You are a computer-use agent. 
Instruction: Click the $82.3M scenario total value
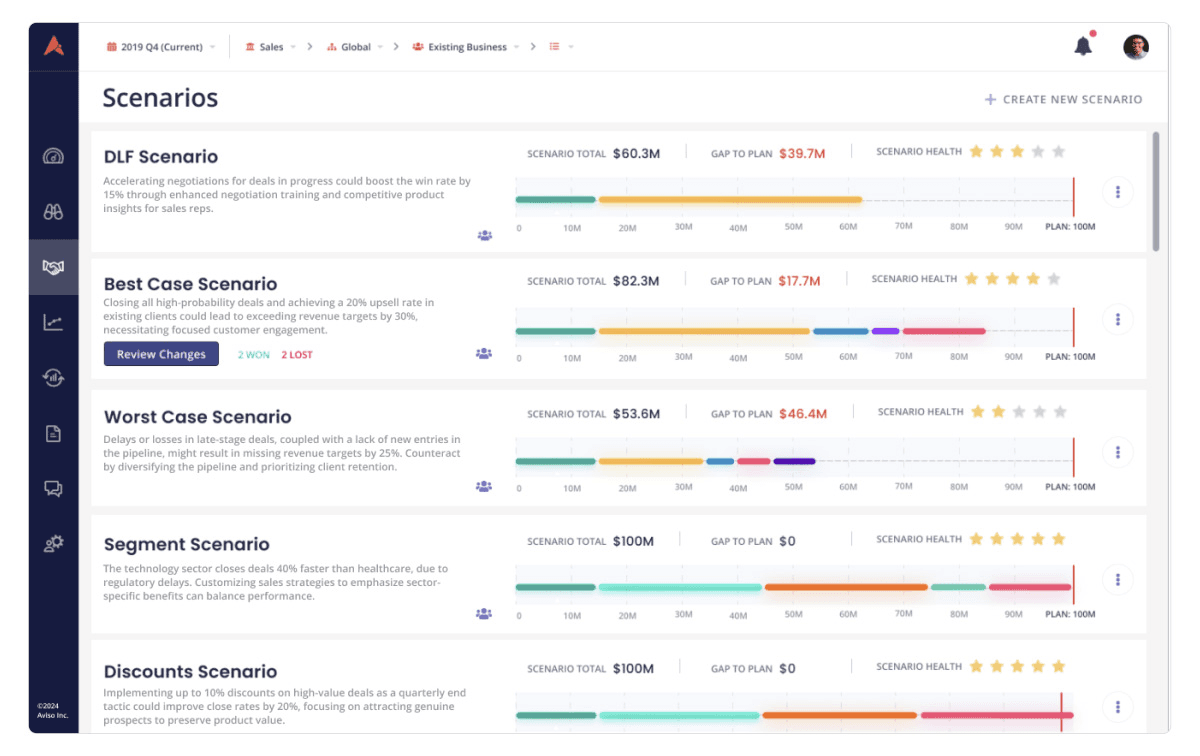coord(636,281)
